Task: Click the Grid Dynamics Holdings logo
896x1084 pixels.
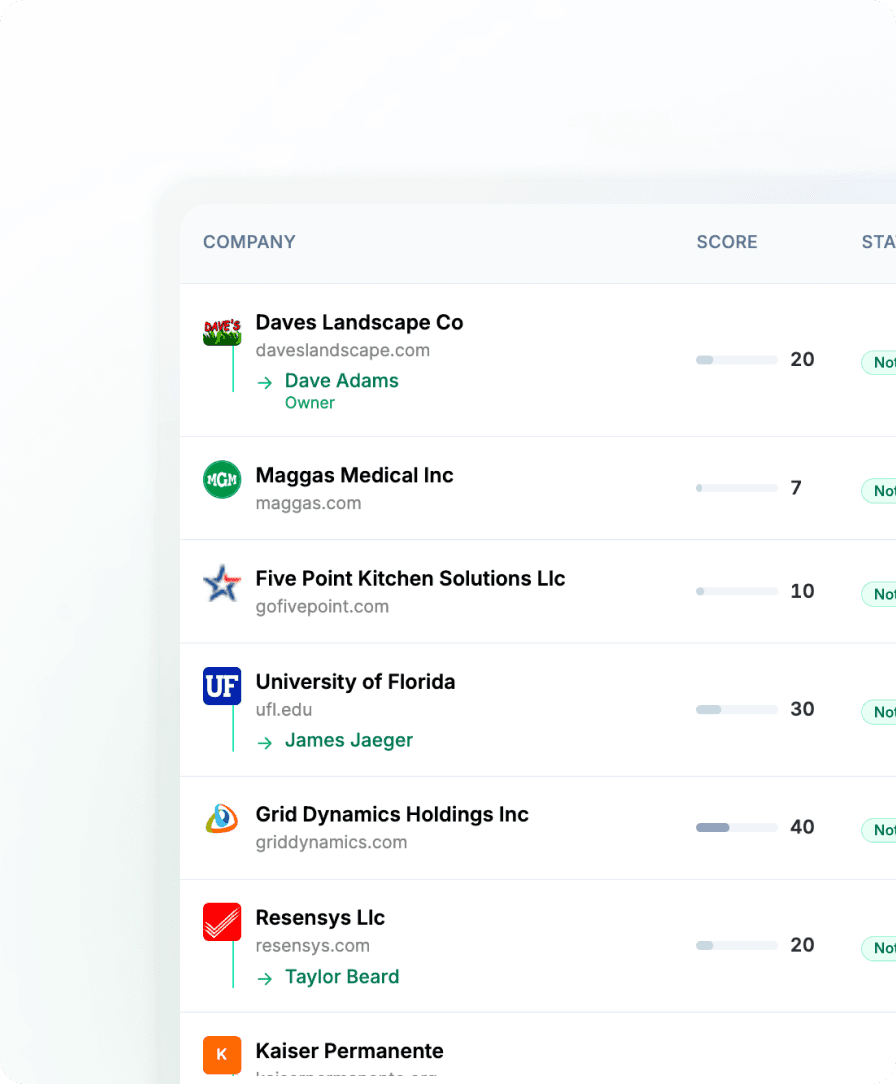Action: click(x=222, y=819)
